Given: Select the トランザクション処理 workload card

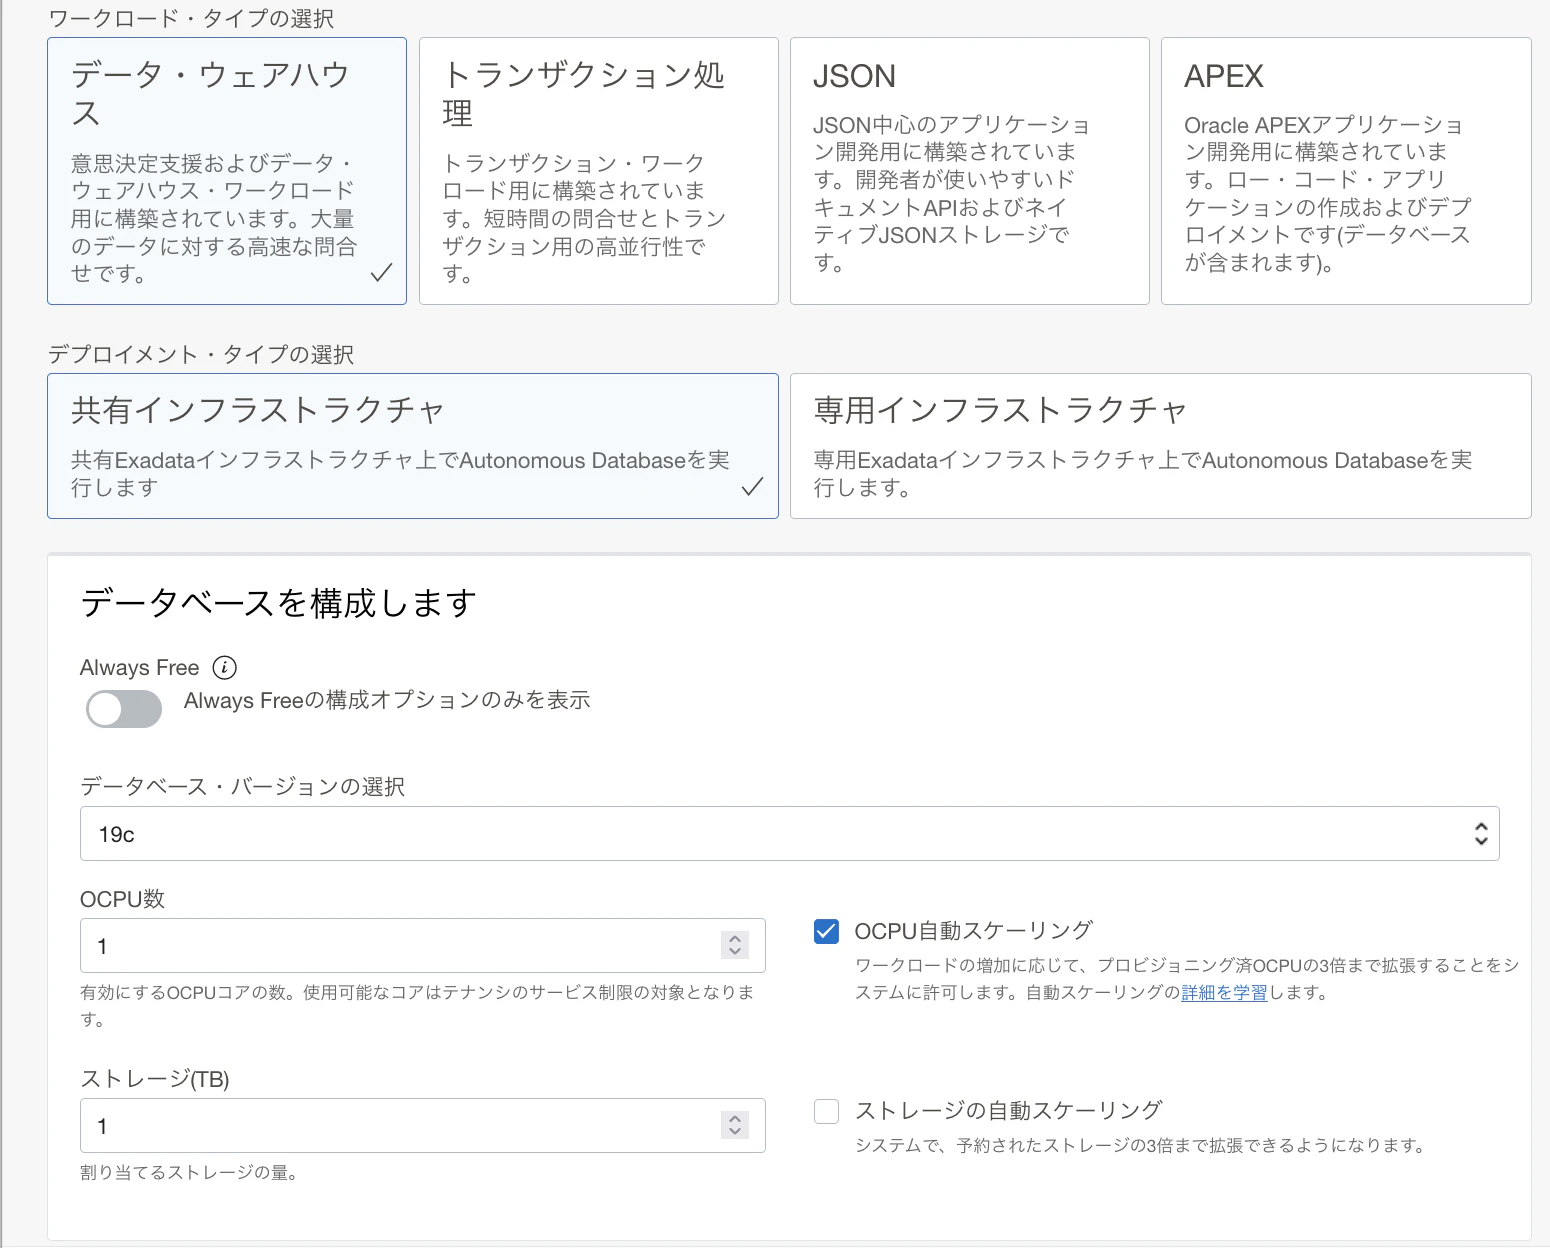Looking at the screenshot, I should coord(598,171).
